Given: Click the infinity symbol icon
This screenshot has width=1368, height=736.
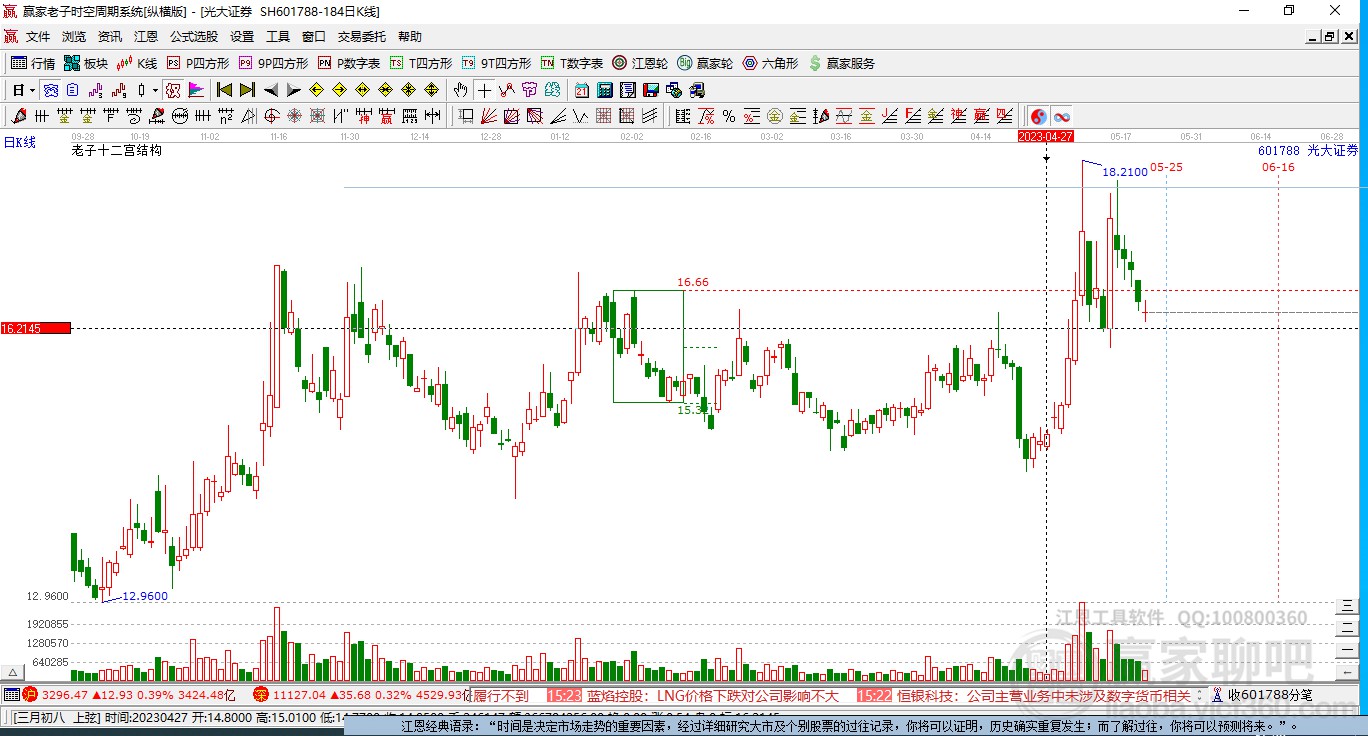Looking at the screenshot, I should [1061, 116].
